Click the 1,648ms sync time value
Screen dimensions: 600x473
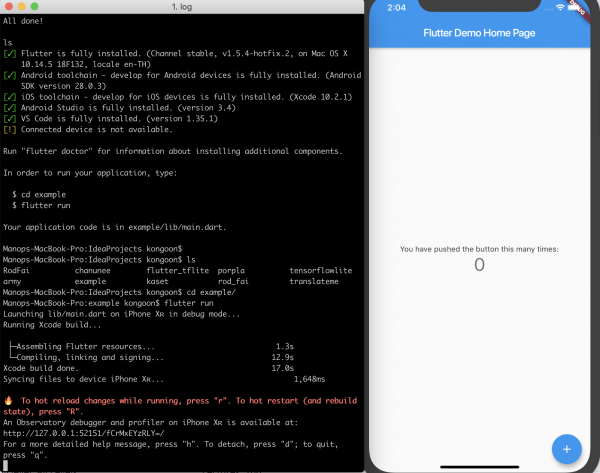(310, 379)
